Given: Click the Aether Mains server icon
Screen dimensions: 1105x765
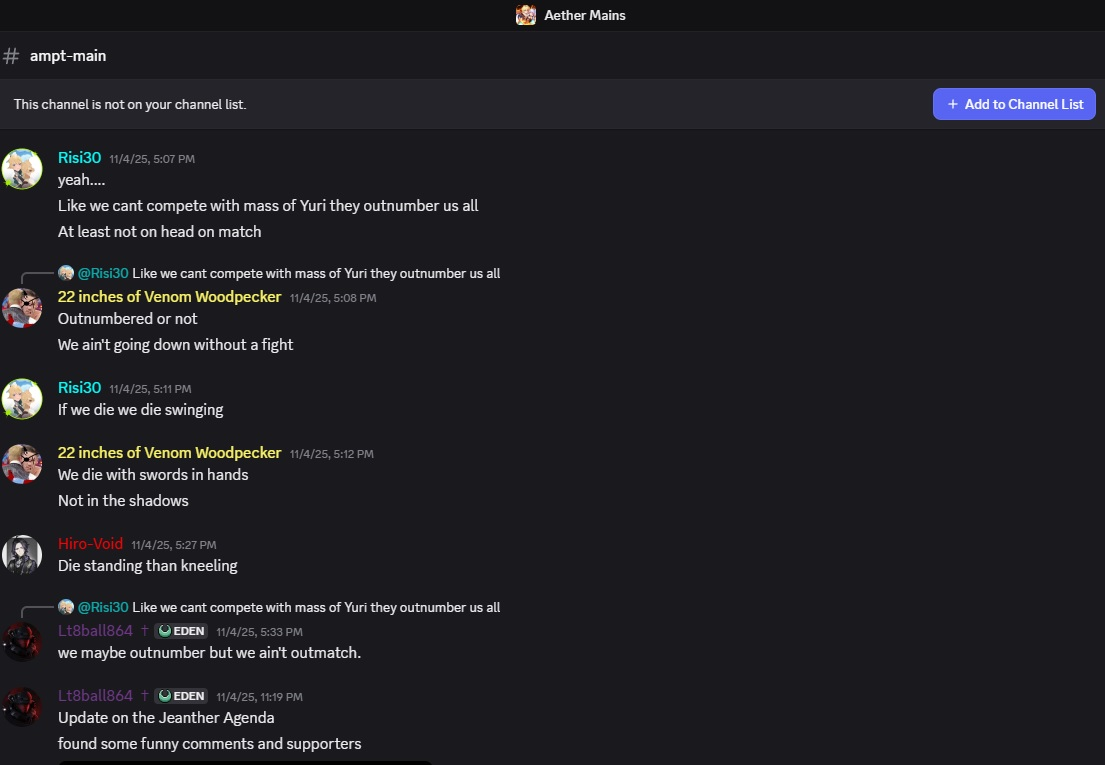Looking at the screenshot, I should pyautogui.click(x=526, y=15).
